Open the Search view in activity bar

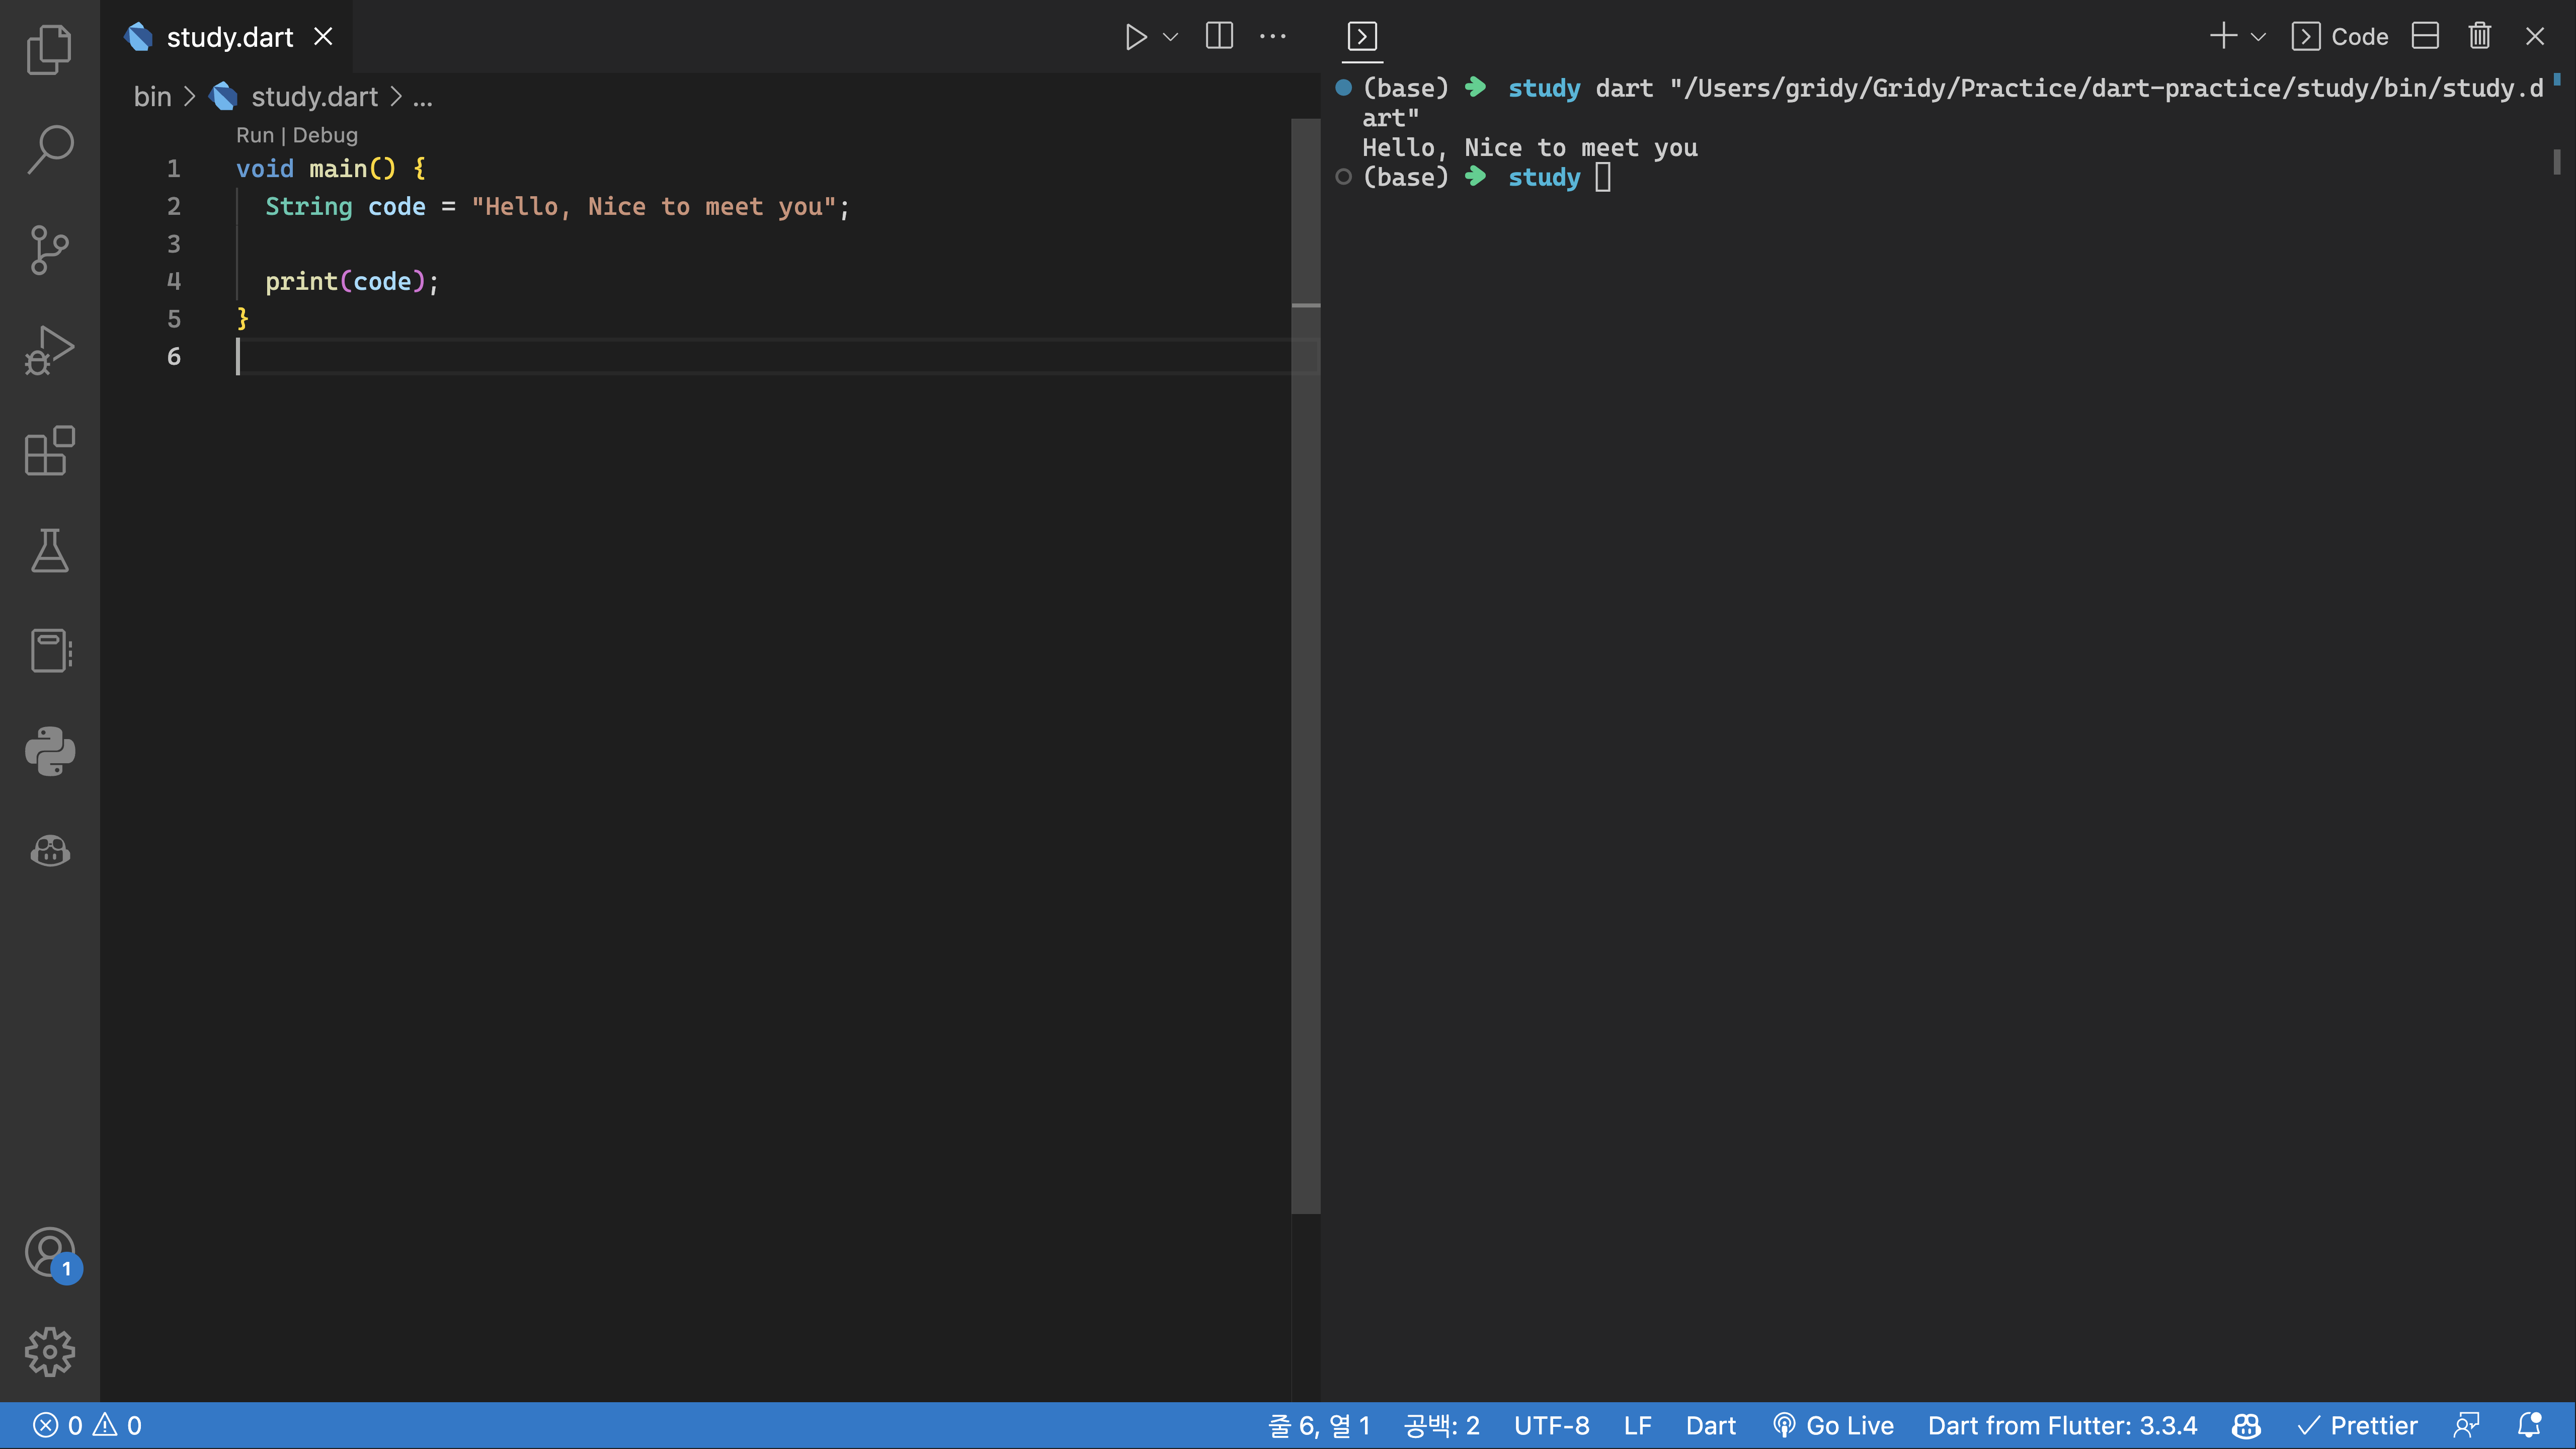(49, 149)
